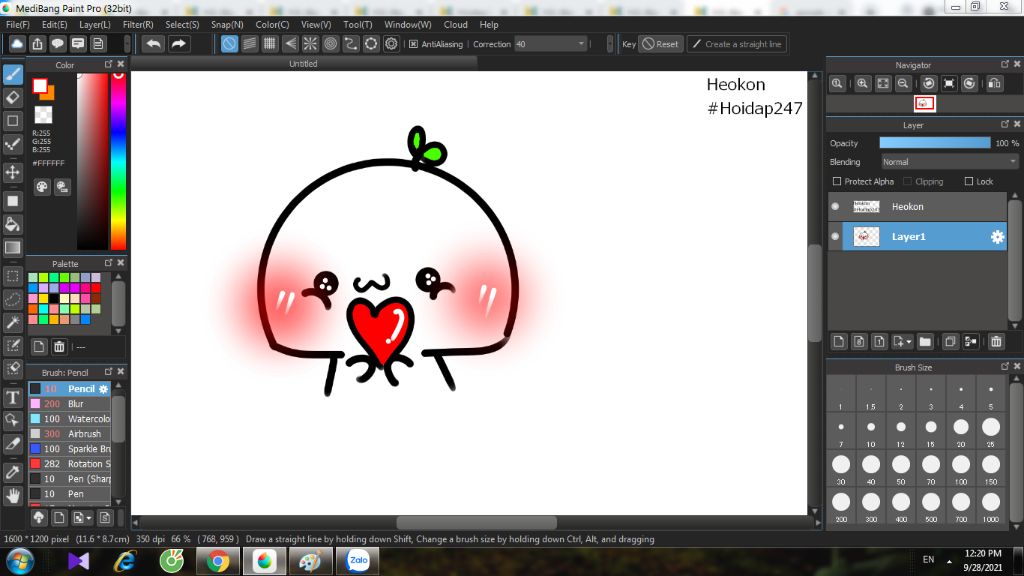Click the hue color strip

pyautogui.click(x=118, y=161)
